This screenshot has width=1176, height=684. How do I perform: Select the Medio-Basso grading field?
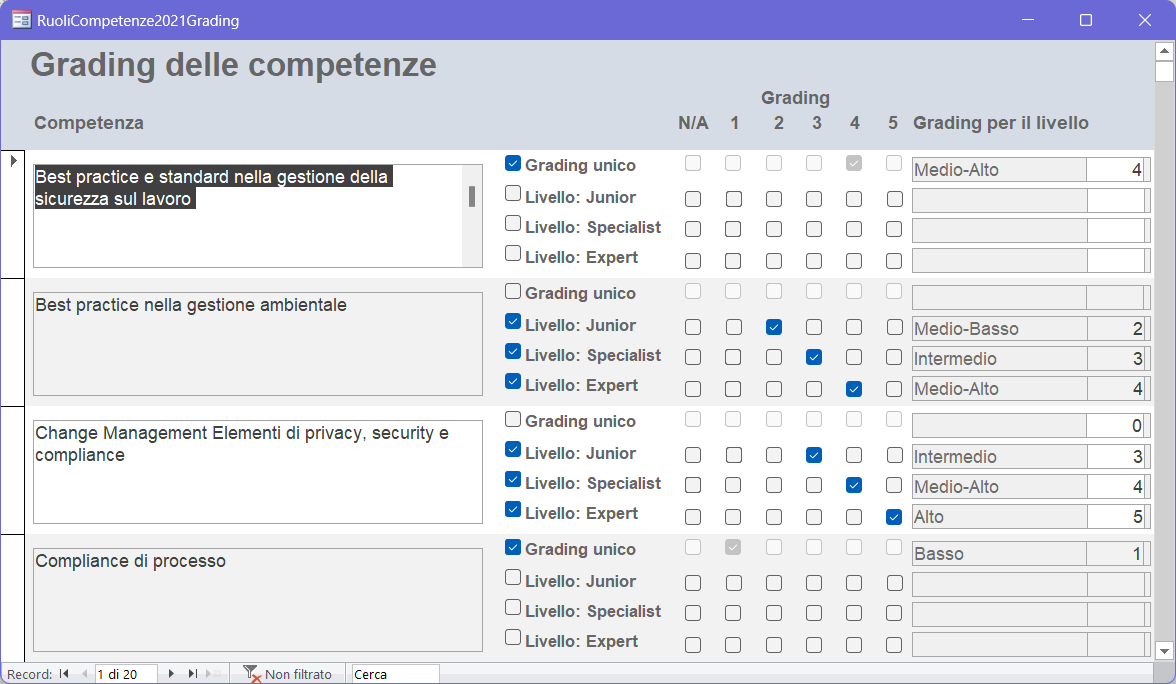coord(998,329)
